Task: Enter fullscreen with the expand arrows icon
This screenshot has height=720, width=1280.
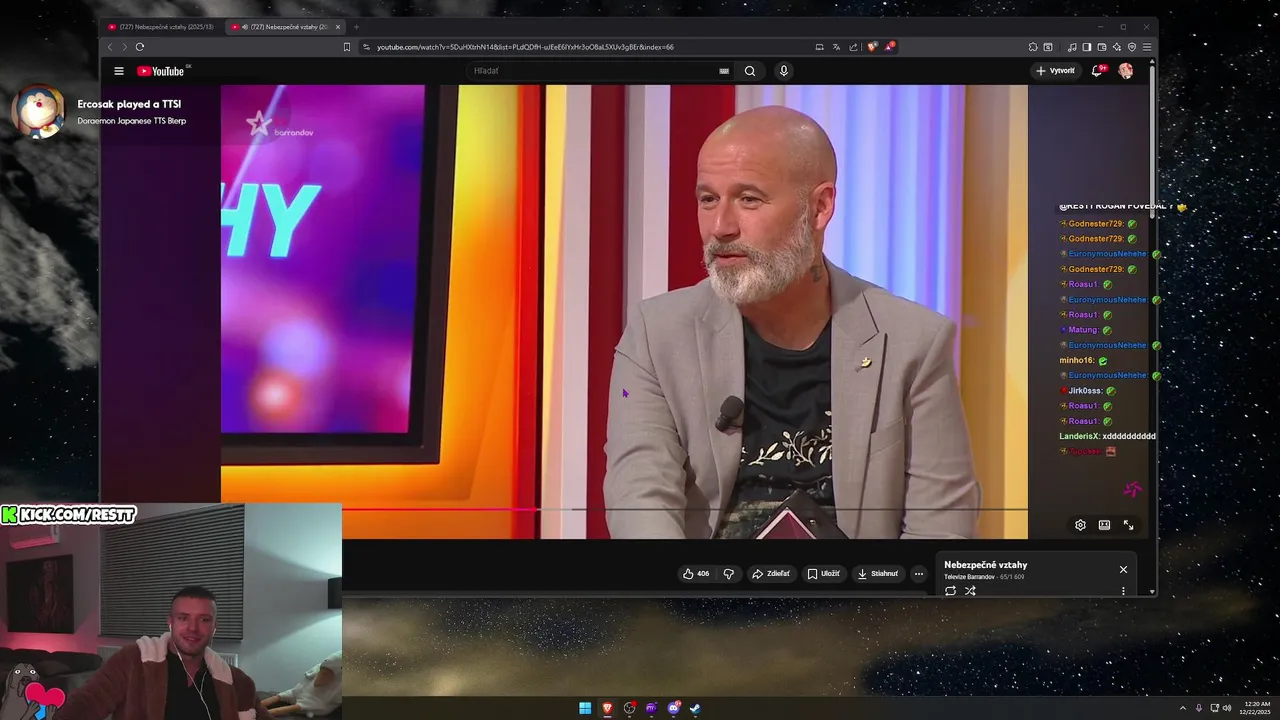Action: [1128, 525]
